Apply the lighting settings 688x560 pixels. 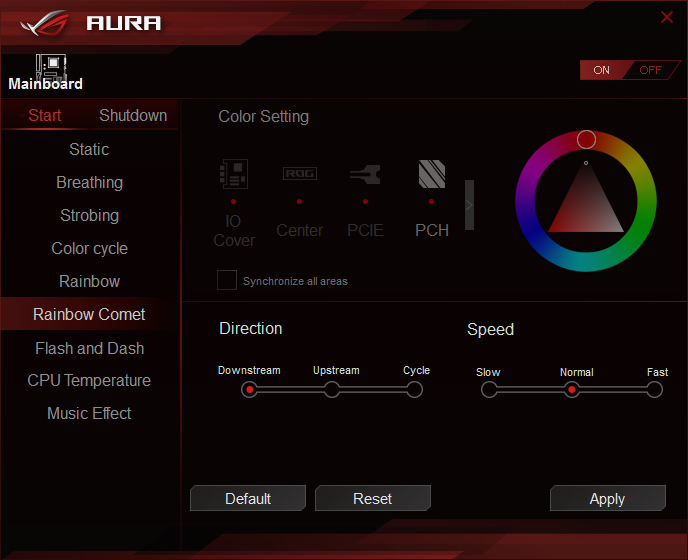tap(608, 498)
